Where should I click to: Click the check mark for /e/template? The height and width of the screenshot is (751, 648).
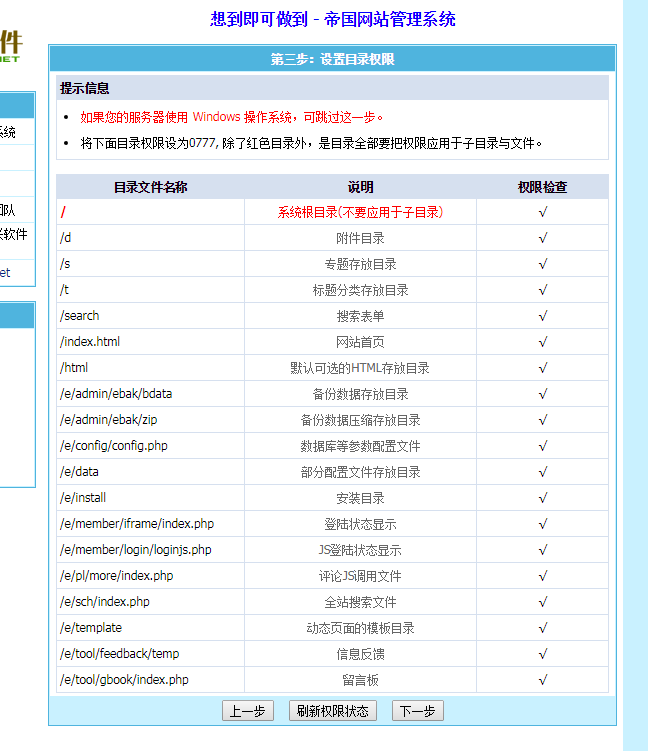[x=542, y=628]
